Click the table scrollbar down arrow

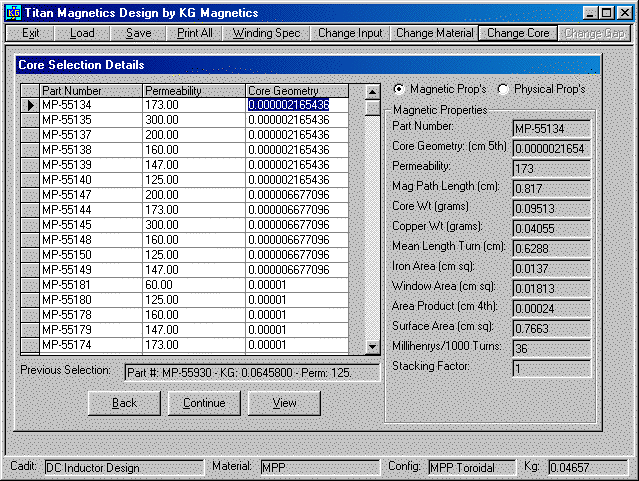click(x=372, y=346)
